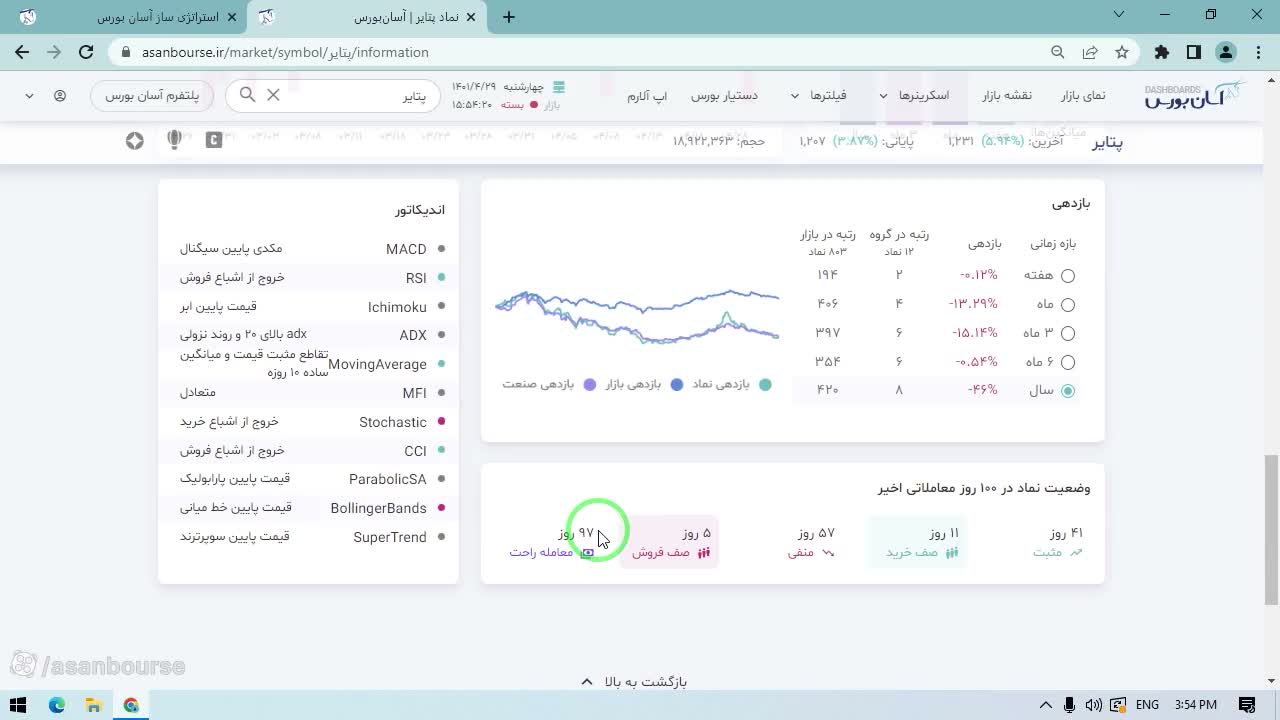Click the up chevron beside بازگشت به بالا
Viewport: 1280px width, 720px height.
click(587, 681)
